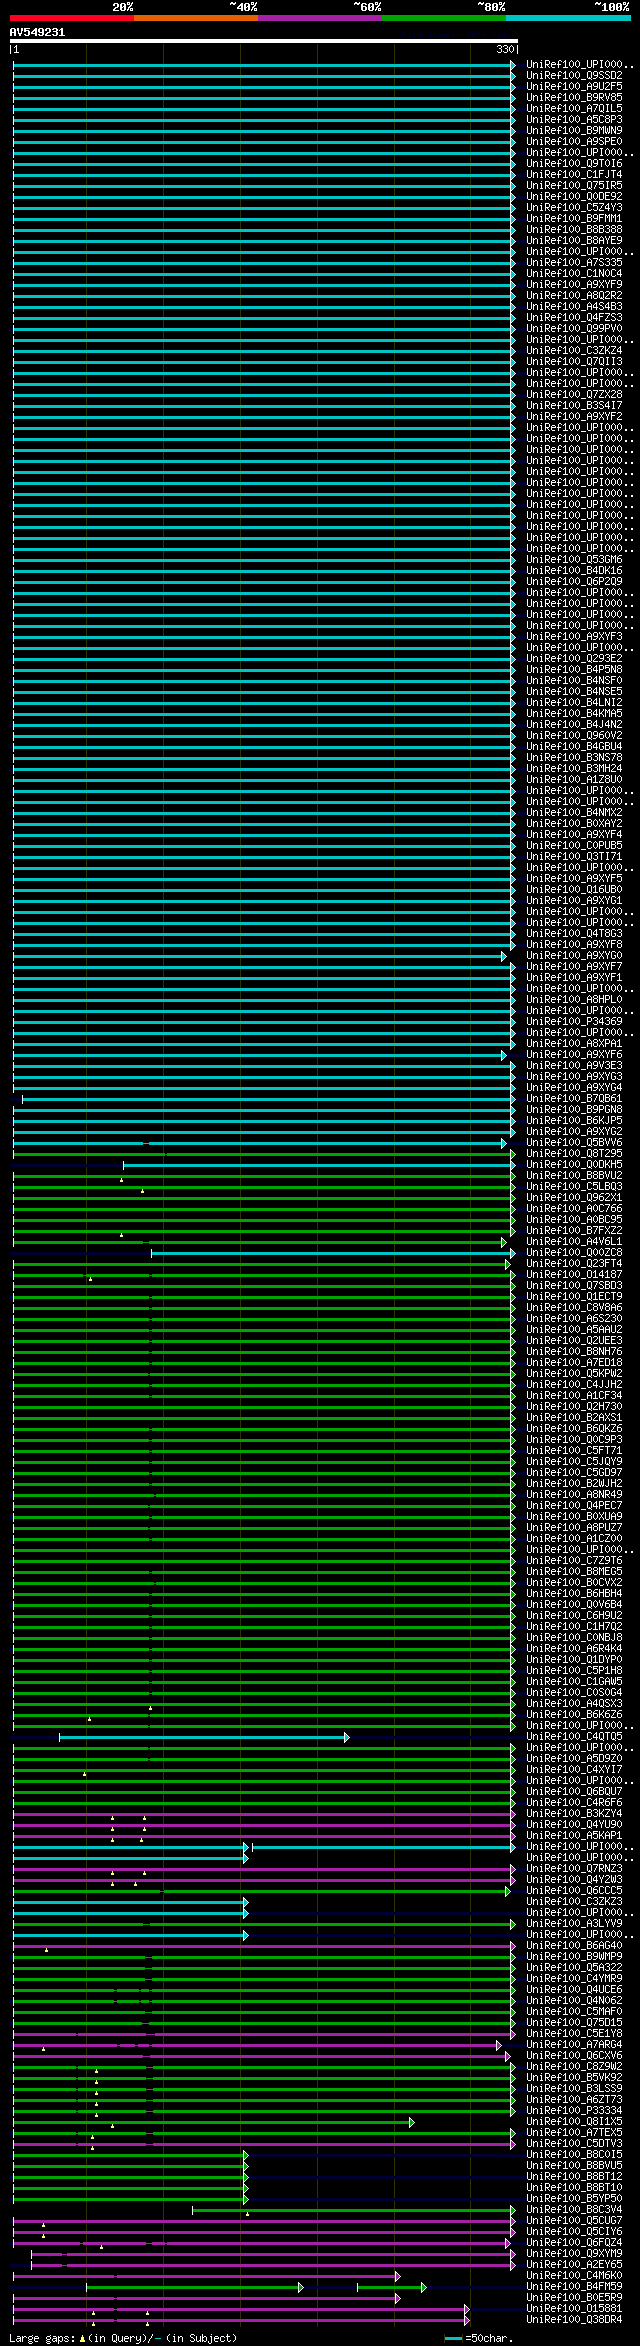
Task: Open hit UniRef100_B9RV85
Action: point(574,97)
